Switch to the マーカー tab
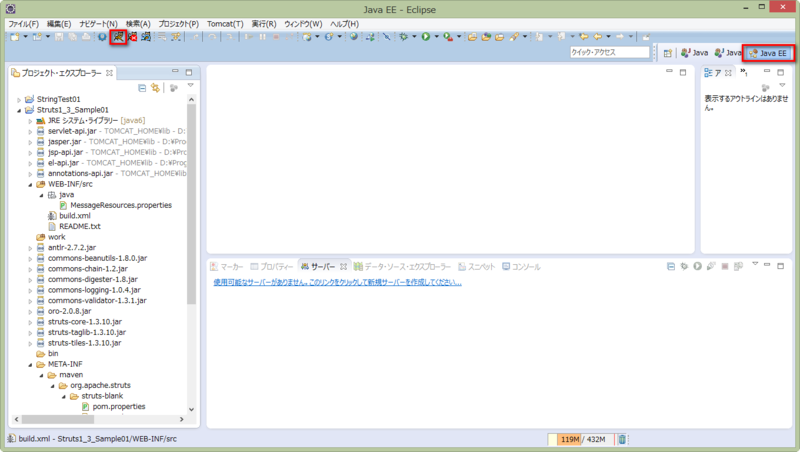 [x=227, y=267]
